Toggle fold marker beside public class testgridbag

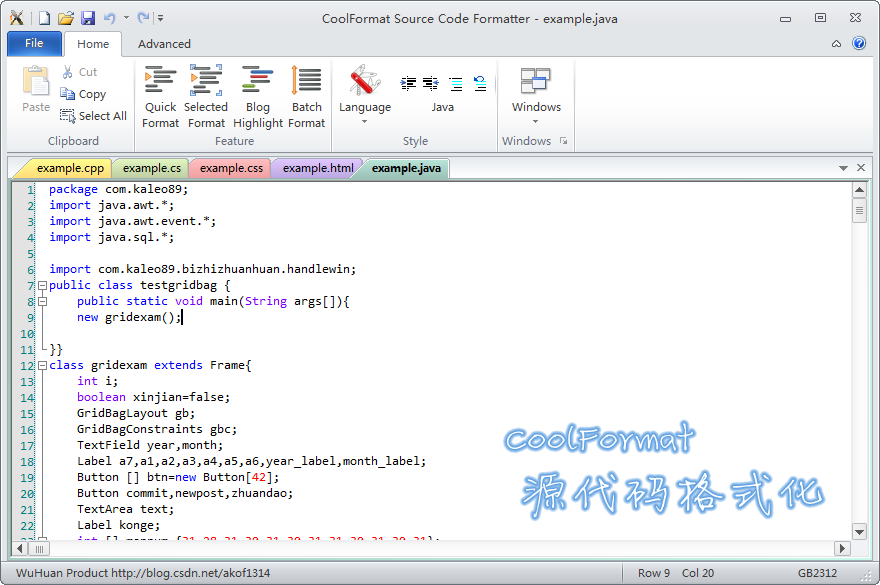point(42,285)
